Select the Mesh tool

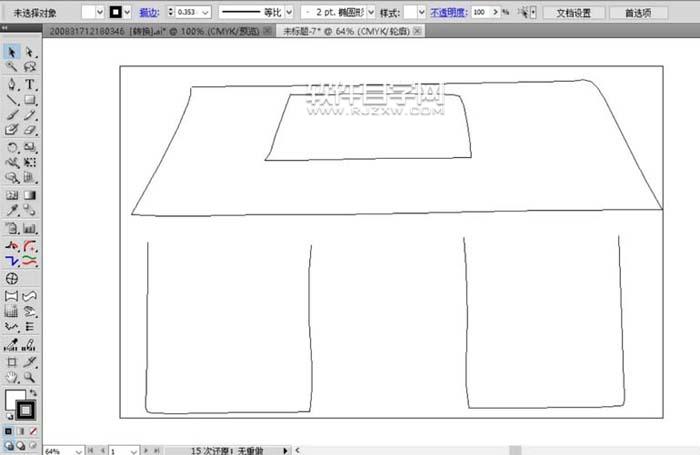tap(12, 195)
